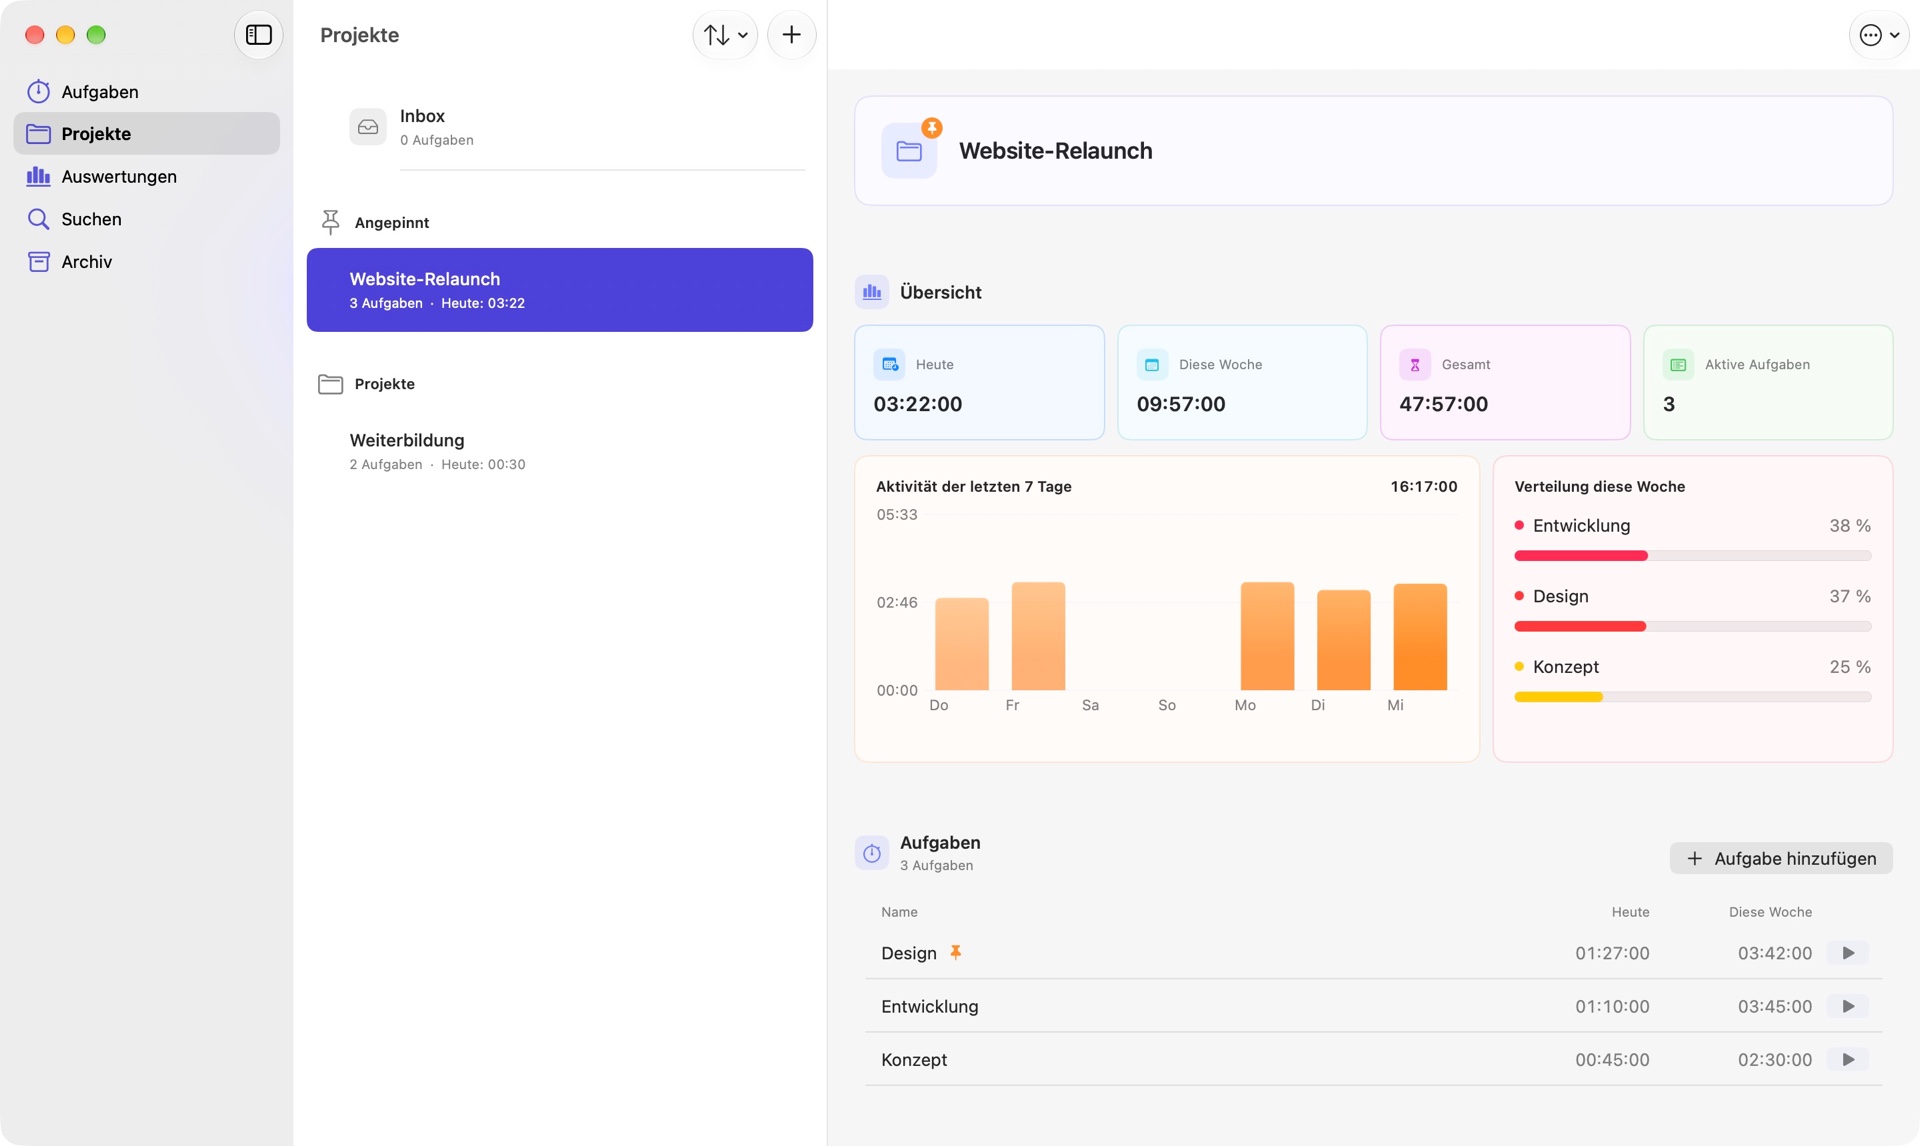
Task: Start timer for the Entwicklung task
Action: pos(1848,1006)
